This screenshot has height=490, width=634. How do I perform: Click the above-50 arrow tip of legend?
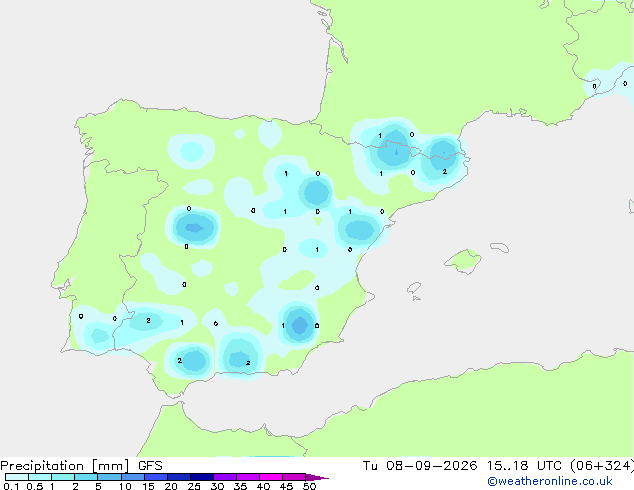coord(317,478)
